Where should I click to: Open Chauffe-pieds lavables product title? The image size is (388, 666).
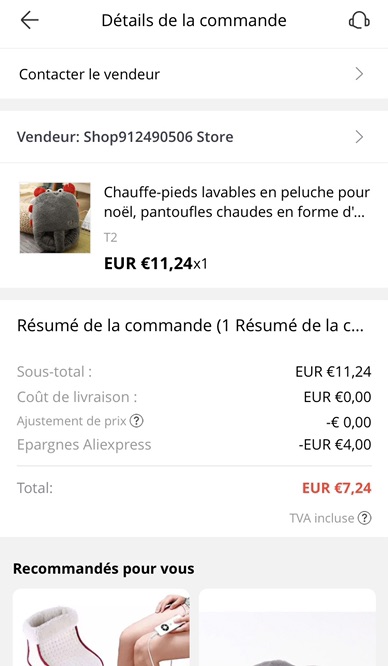tap(237, 202)
